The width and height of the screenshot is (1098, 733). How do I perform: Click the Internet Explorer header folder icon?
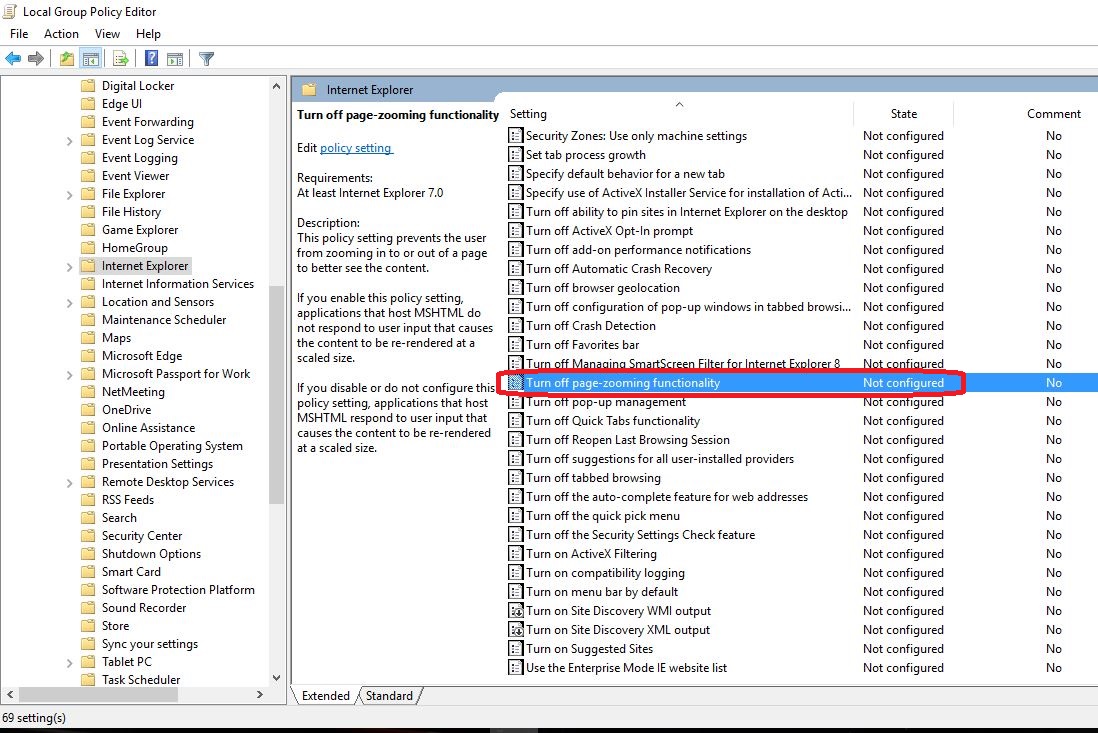pyautogui.click(x=309, y=90)
